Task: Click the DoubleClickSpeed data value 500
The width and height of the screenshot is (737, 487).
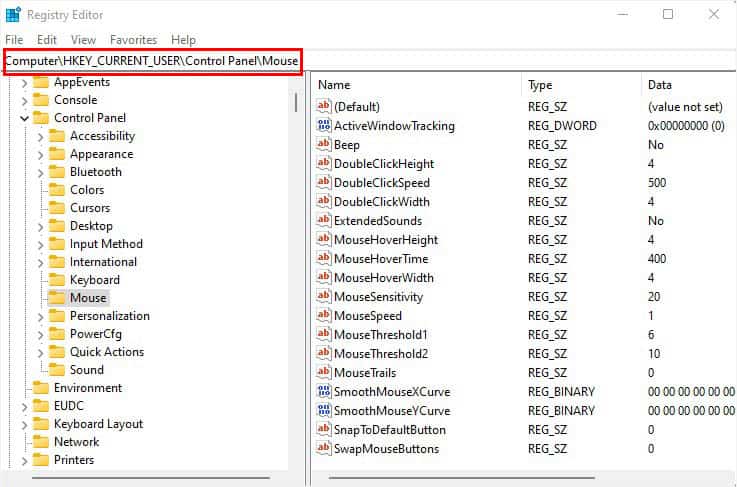Action: (657, 182)
